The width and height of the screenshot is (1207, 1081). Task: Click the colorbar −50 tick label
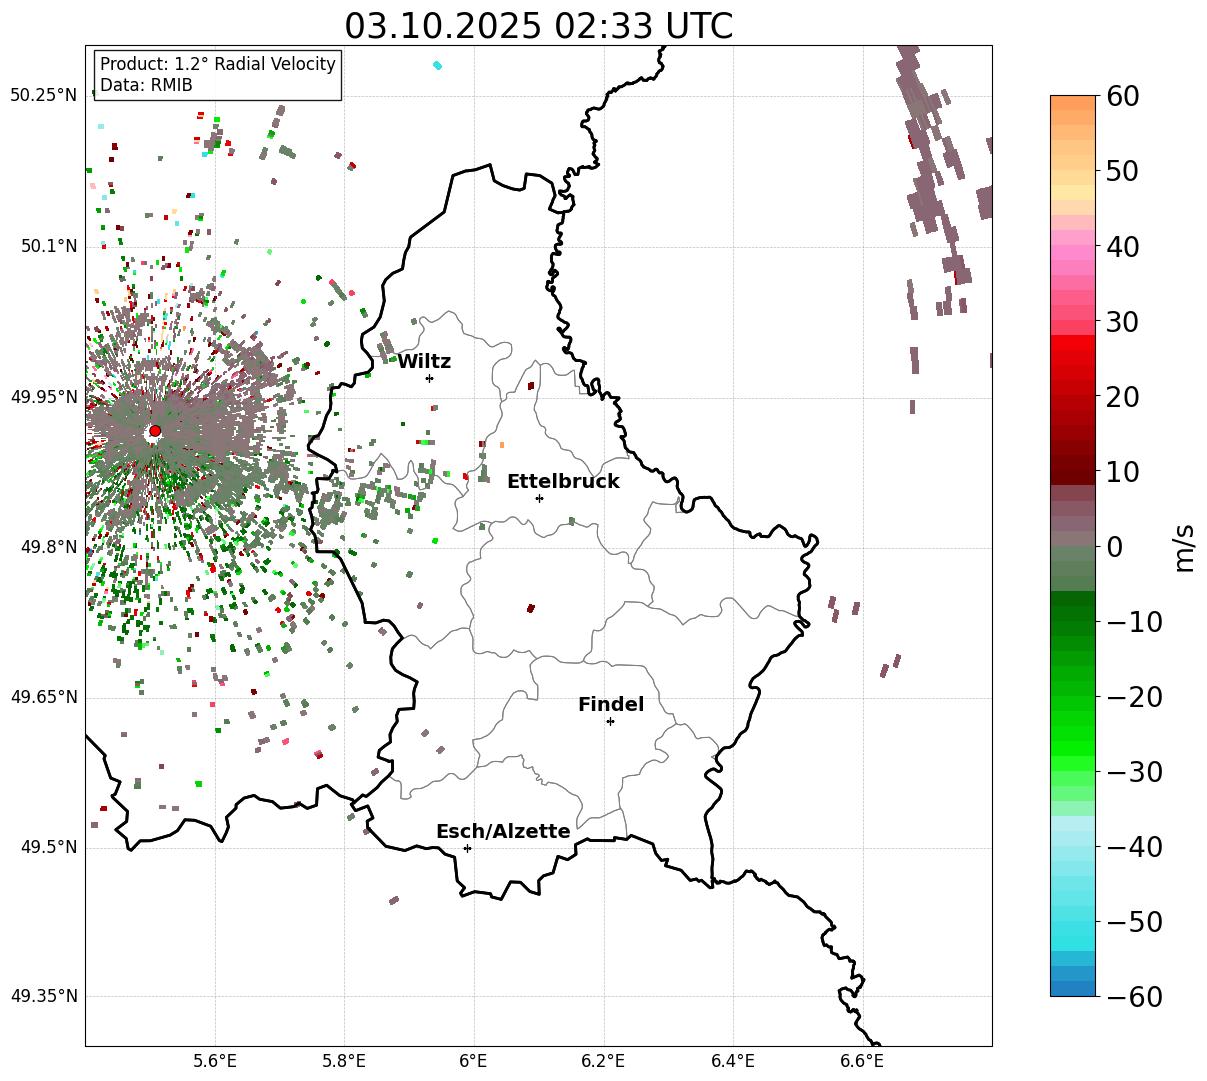click(1134, 921)
